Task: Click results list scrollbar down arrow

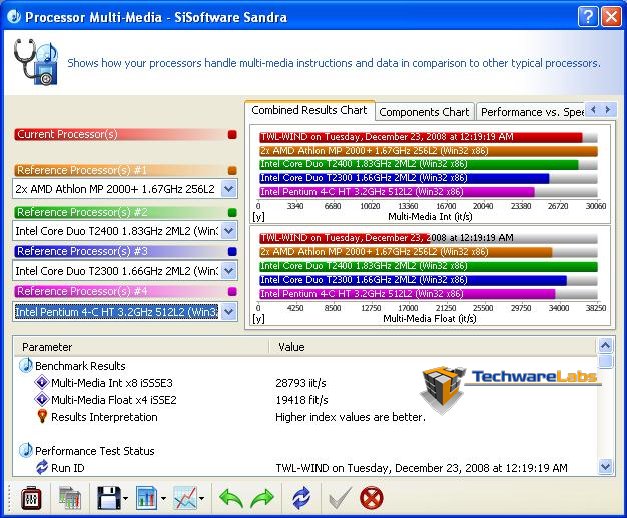Action: [605, 466]
